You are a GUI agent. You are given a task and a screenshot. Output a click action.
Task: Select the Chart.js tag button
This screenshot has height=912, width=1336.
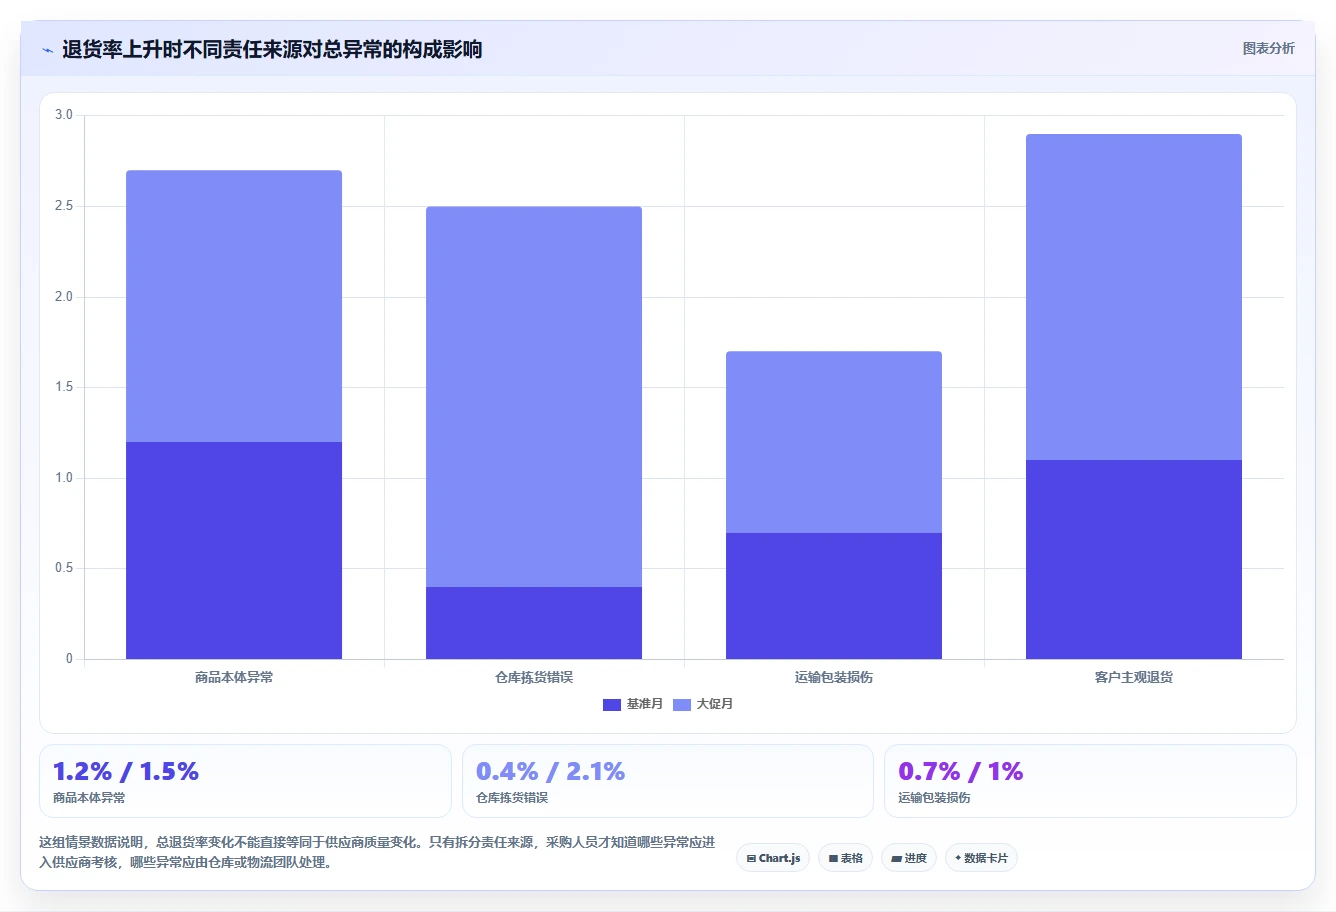point(773,858)
